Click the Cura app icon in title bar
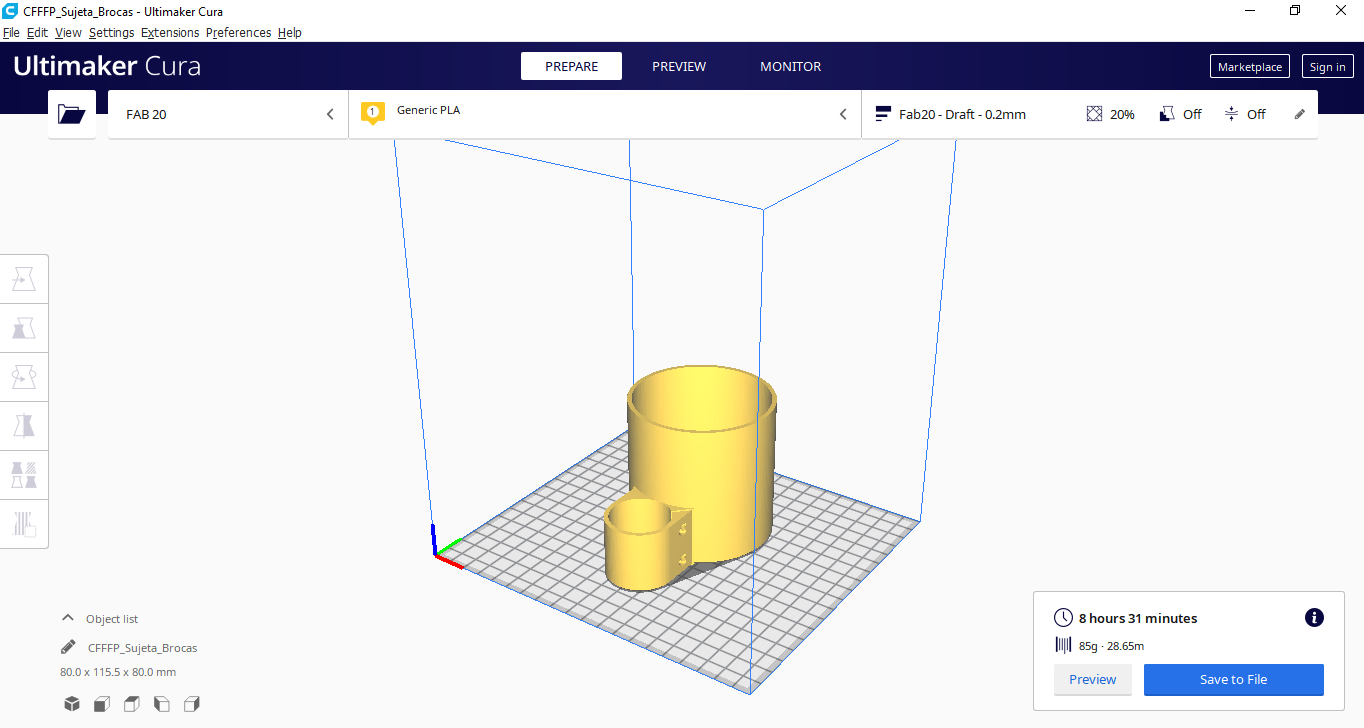The width and height of the screenshot is (1364, 728). (x=10, y=10)
